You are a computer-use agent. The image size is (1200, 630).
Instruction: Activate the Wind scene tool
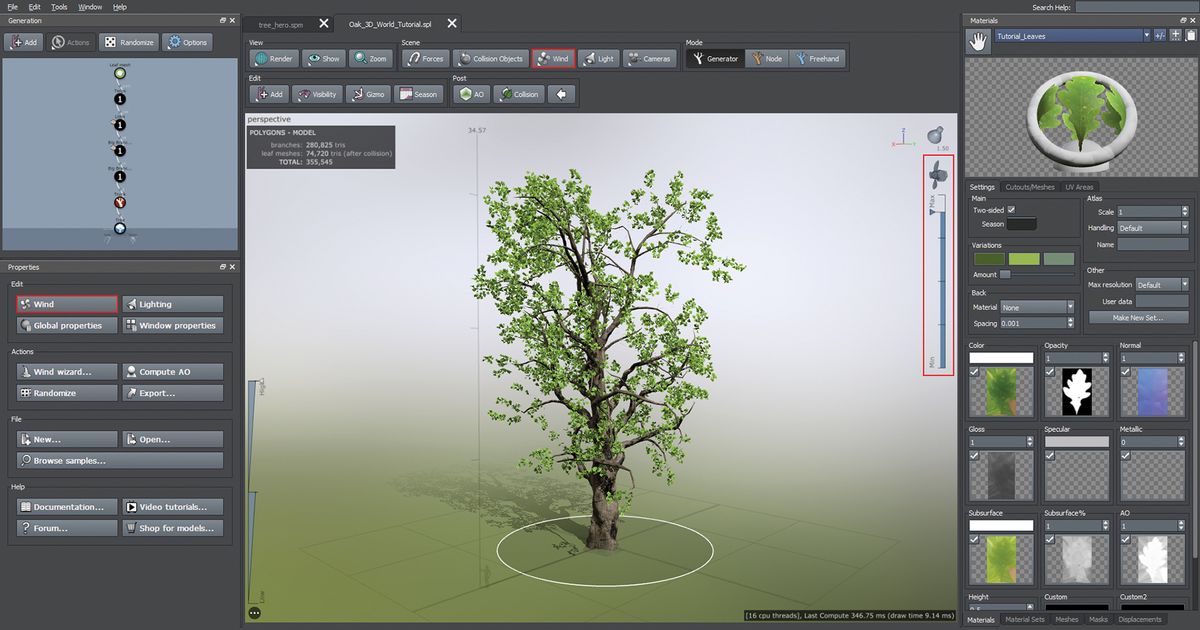[554, 58]
